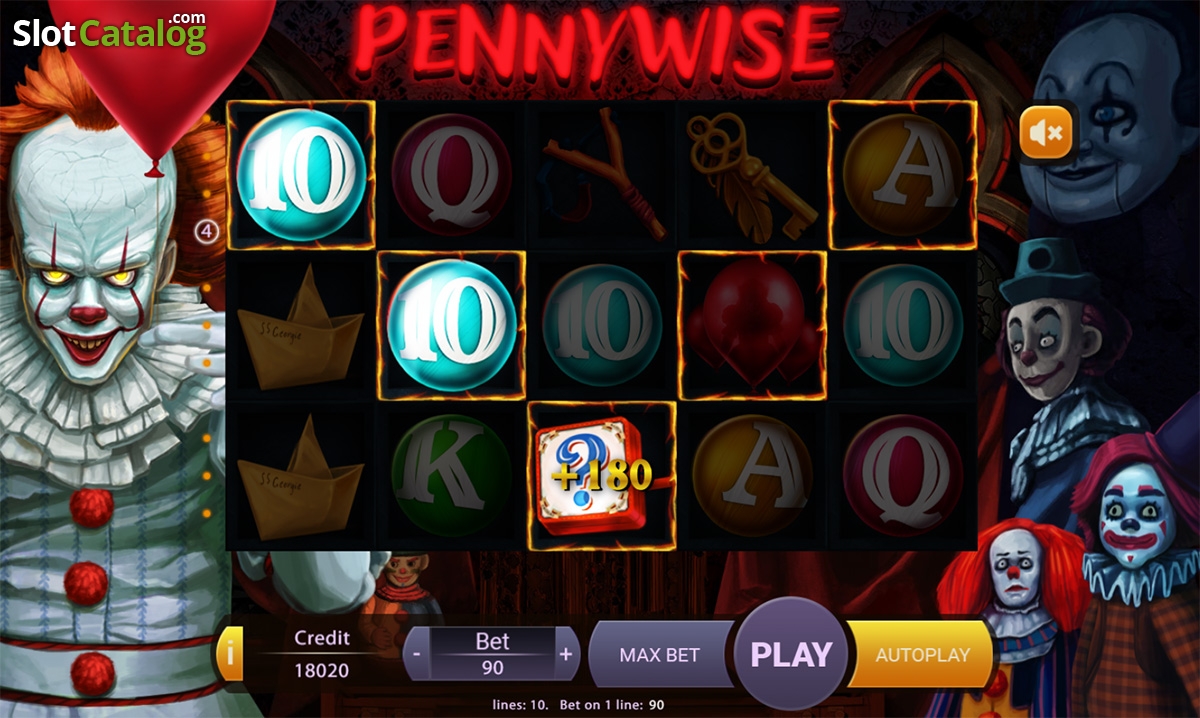This screenshot has width=1200, height=718.
Task: Start AUTOPLAY mode
Action: pos(922,655)
